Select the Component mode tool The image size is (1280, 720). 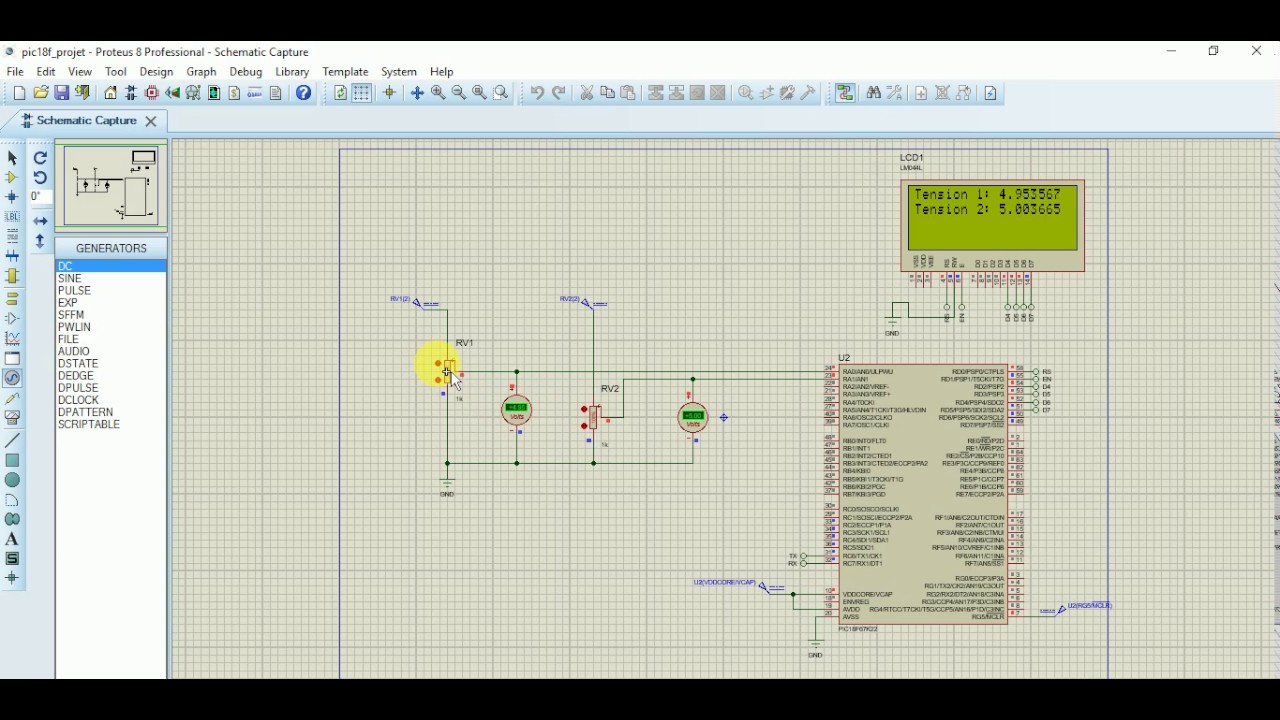click(12, 177)
